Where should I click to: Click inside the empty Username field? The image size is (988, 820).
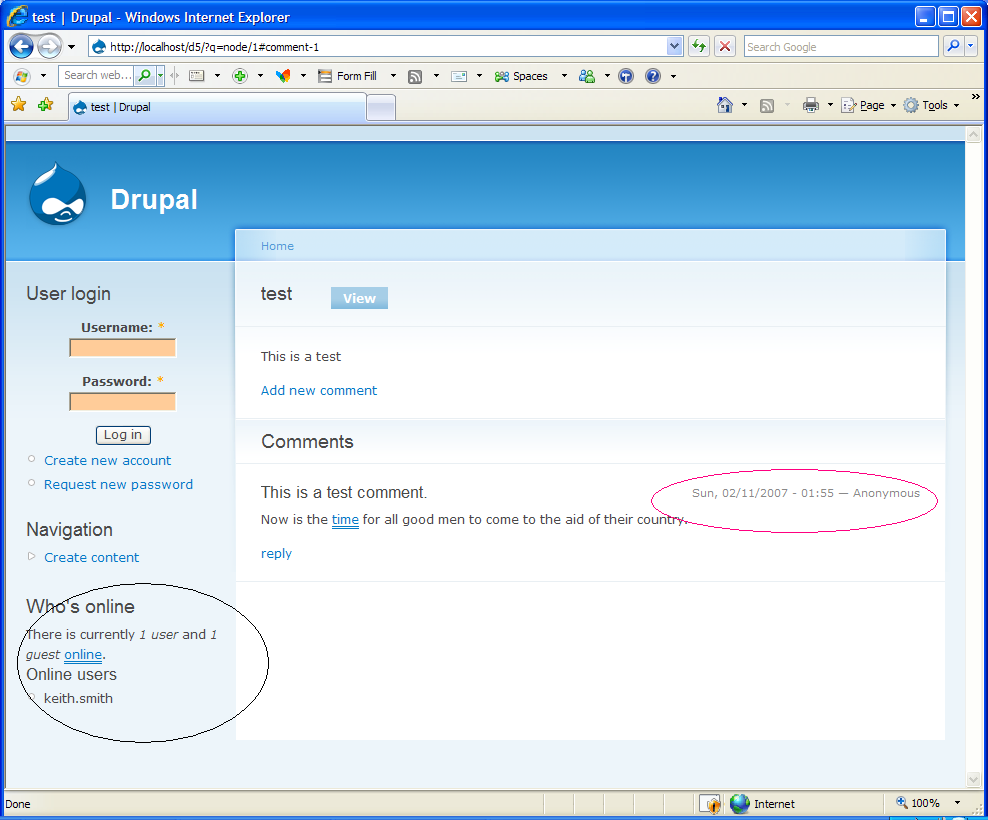point(122,347)
